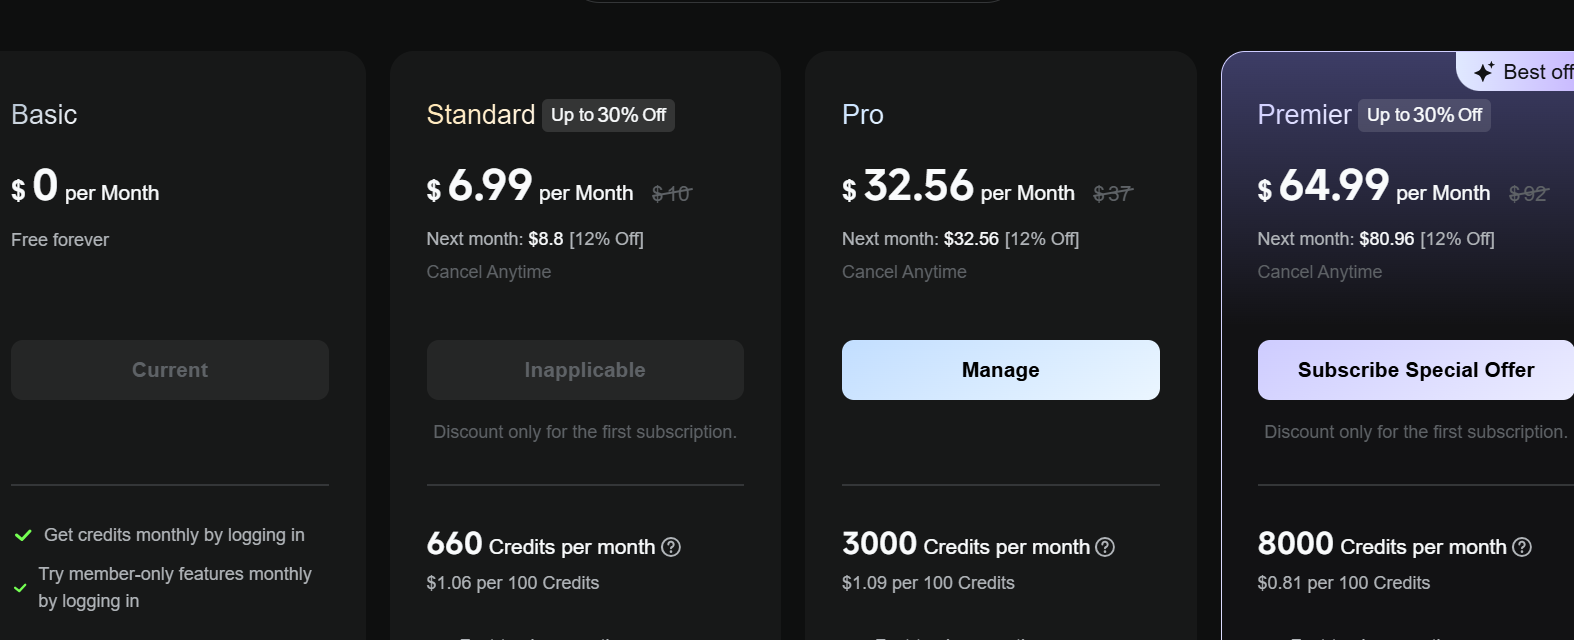Click '8000 Credits per month' text
The width and height of the screenshot is (1574, 640).
tap(1381, 545)
